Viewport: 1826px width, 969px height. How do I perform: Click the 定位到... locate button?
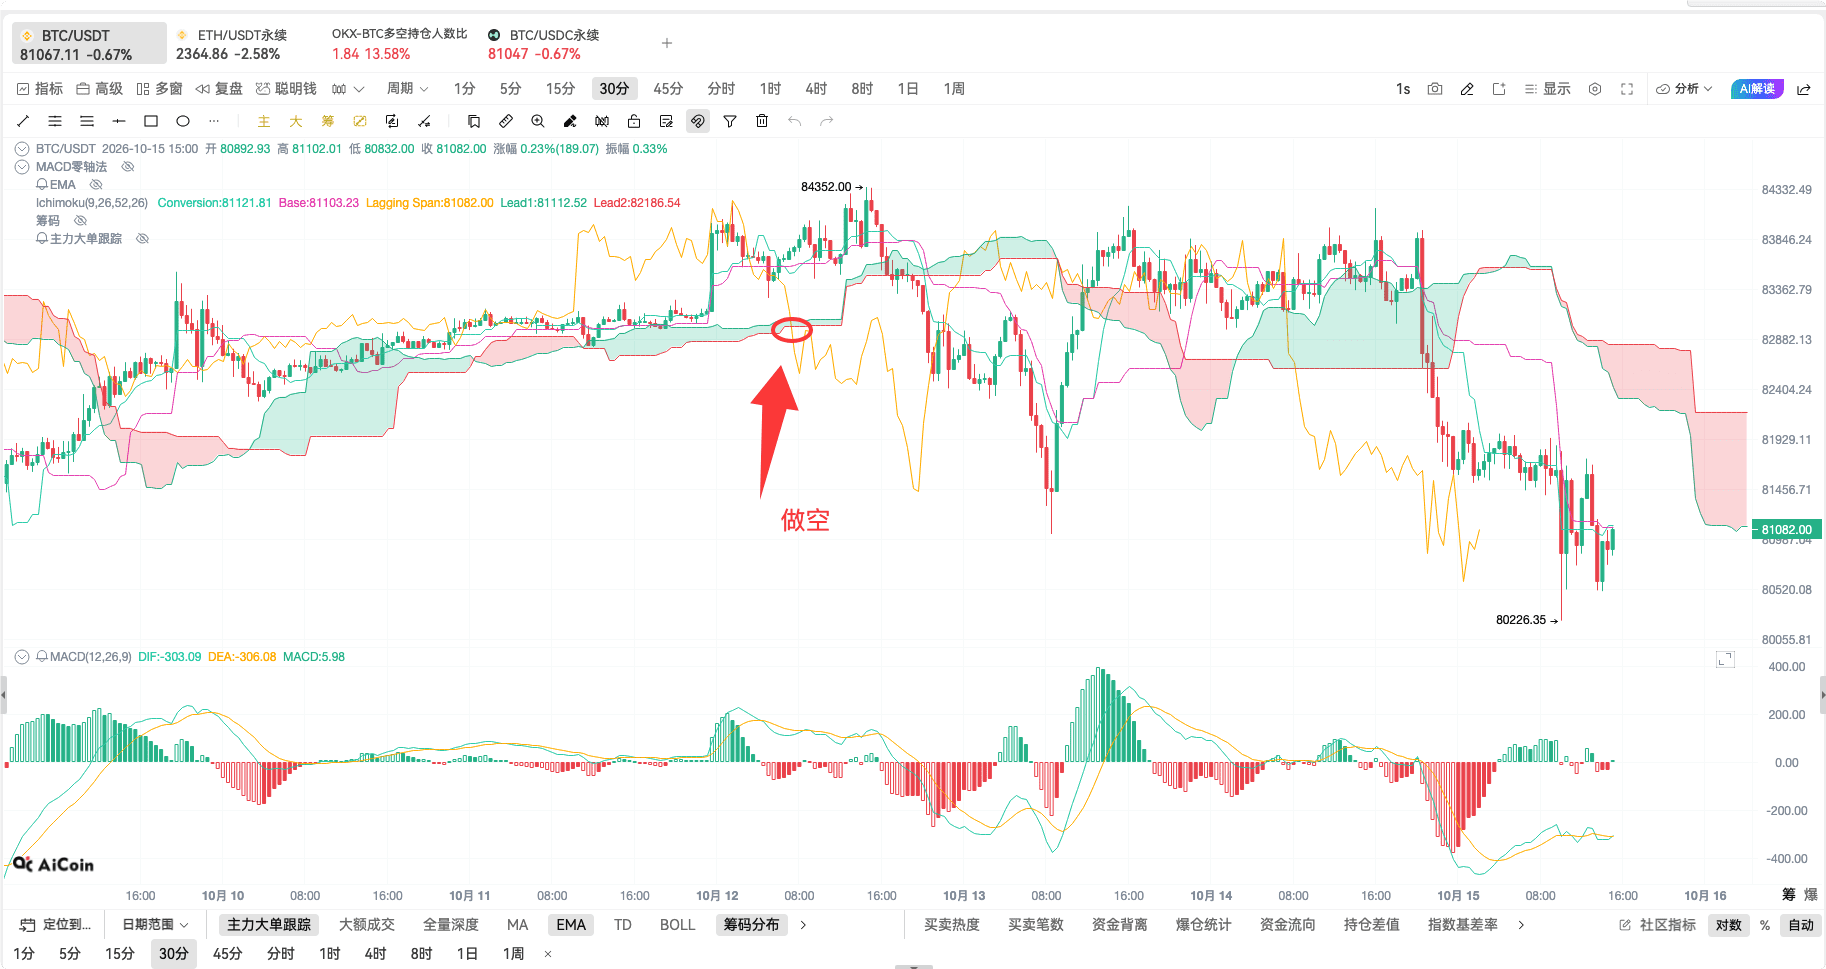pyautogui.click(x=56, y=925)
